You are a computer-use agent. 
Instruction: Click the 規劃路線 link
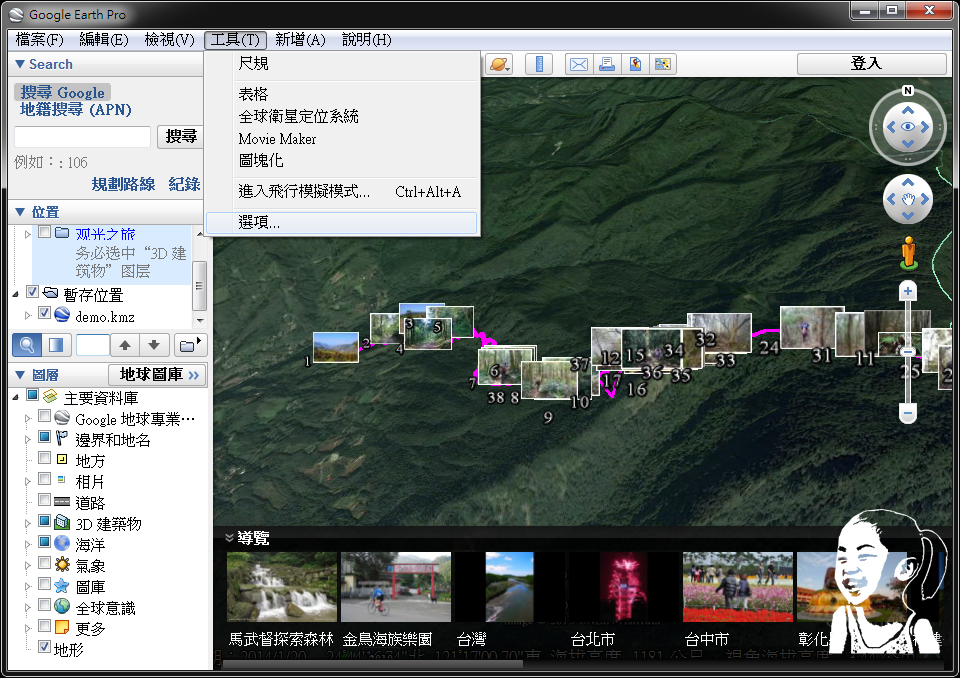123,184
